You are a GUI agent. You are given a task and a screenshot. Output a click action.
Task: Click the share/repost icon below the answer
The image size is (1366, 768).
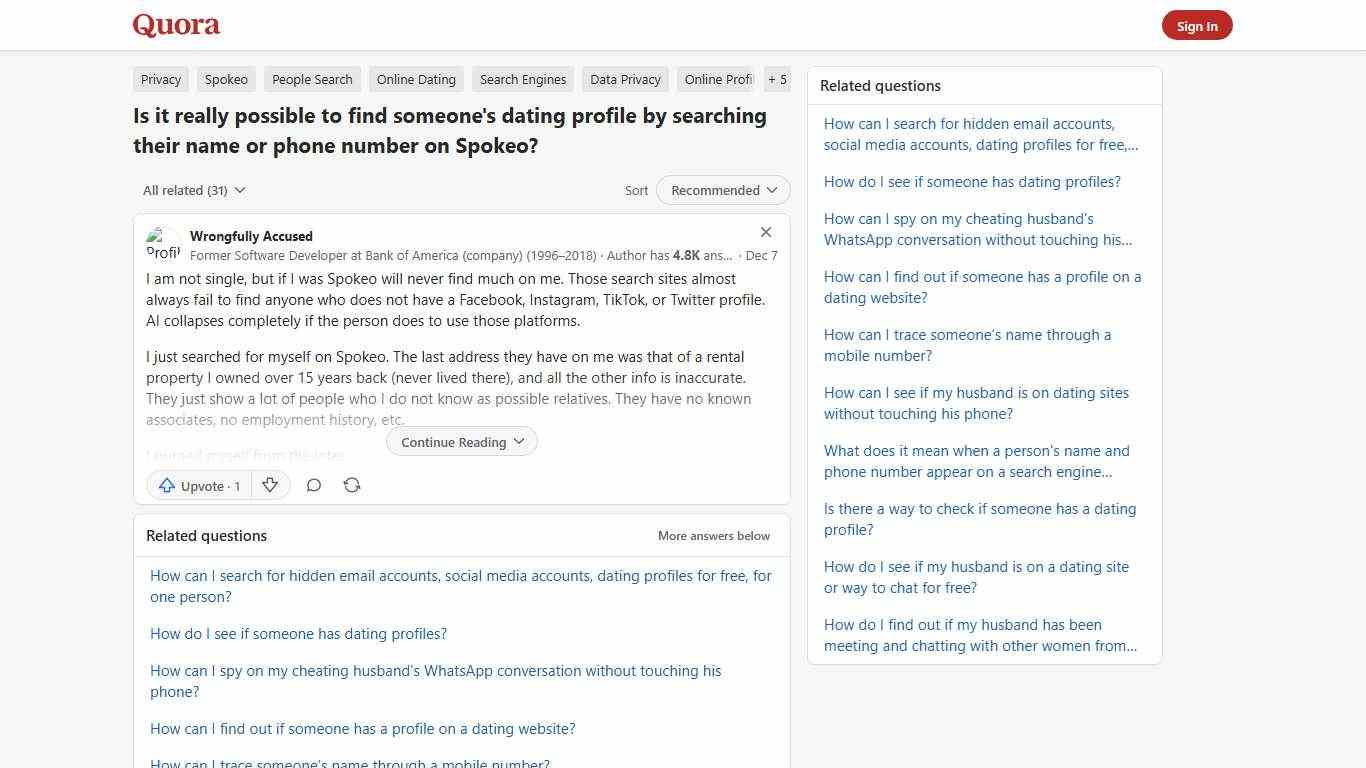coord(351,485)
